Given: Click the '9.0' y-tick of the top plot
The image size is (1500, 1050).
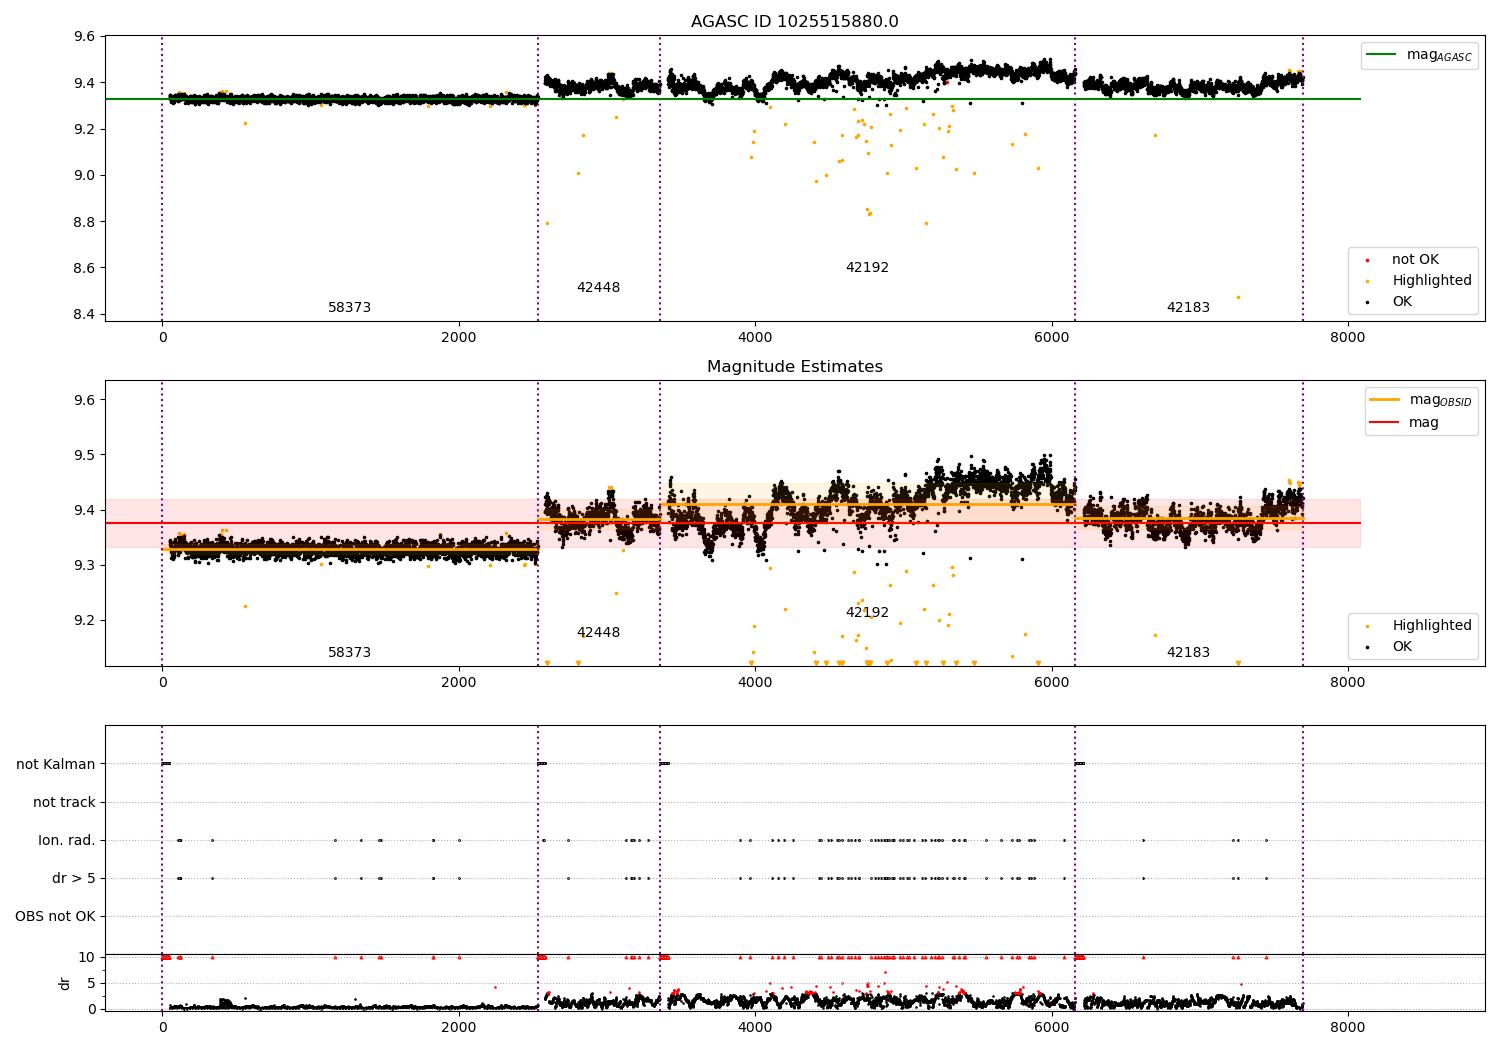Looking at the screenshot, I should click(85, 176).
